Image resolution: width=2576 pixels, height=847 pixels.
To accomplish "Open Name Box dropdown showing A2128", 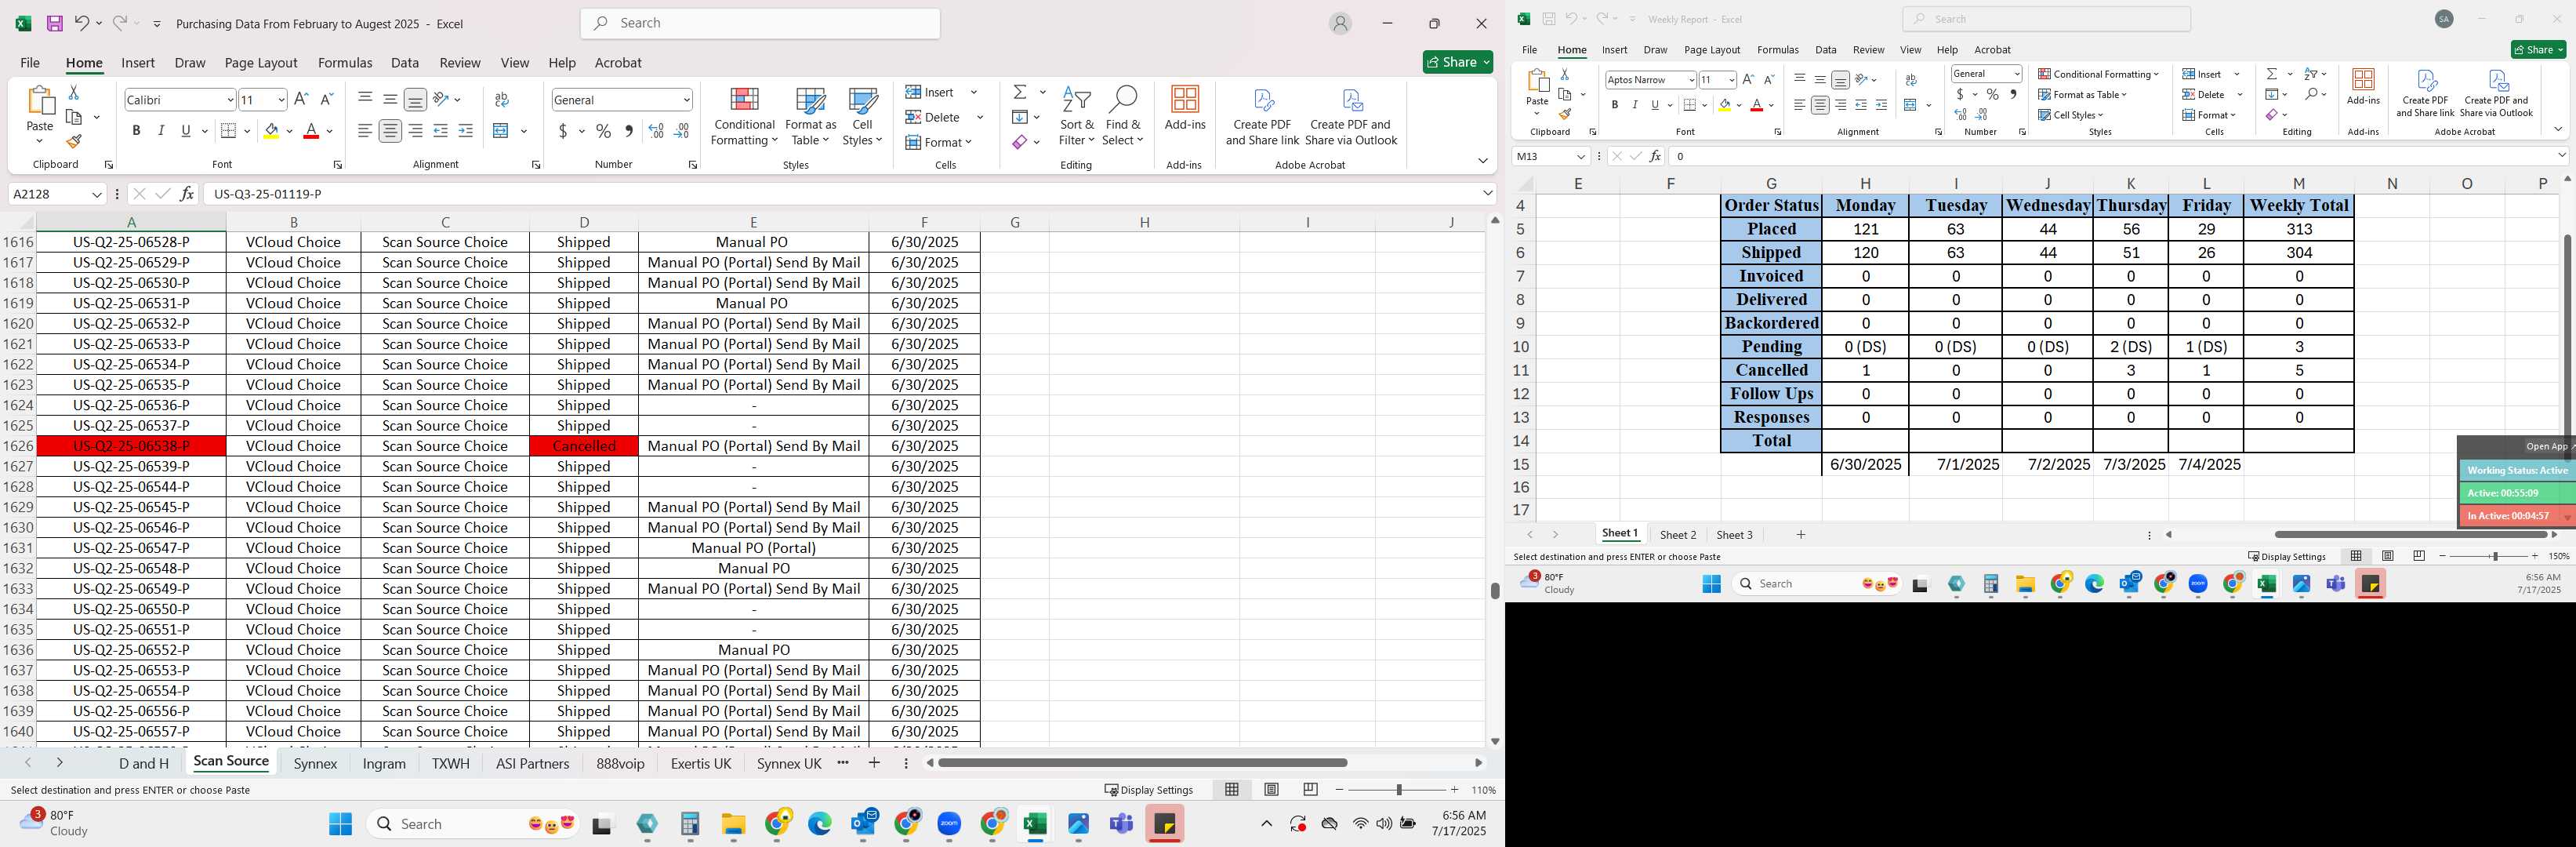I will click(x=97, y=194).
